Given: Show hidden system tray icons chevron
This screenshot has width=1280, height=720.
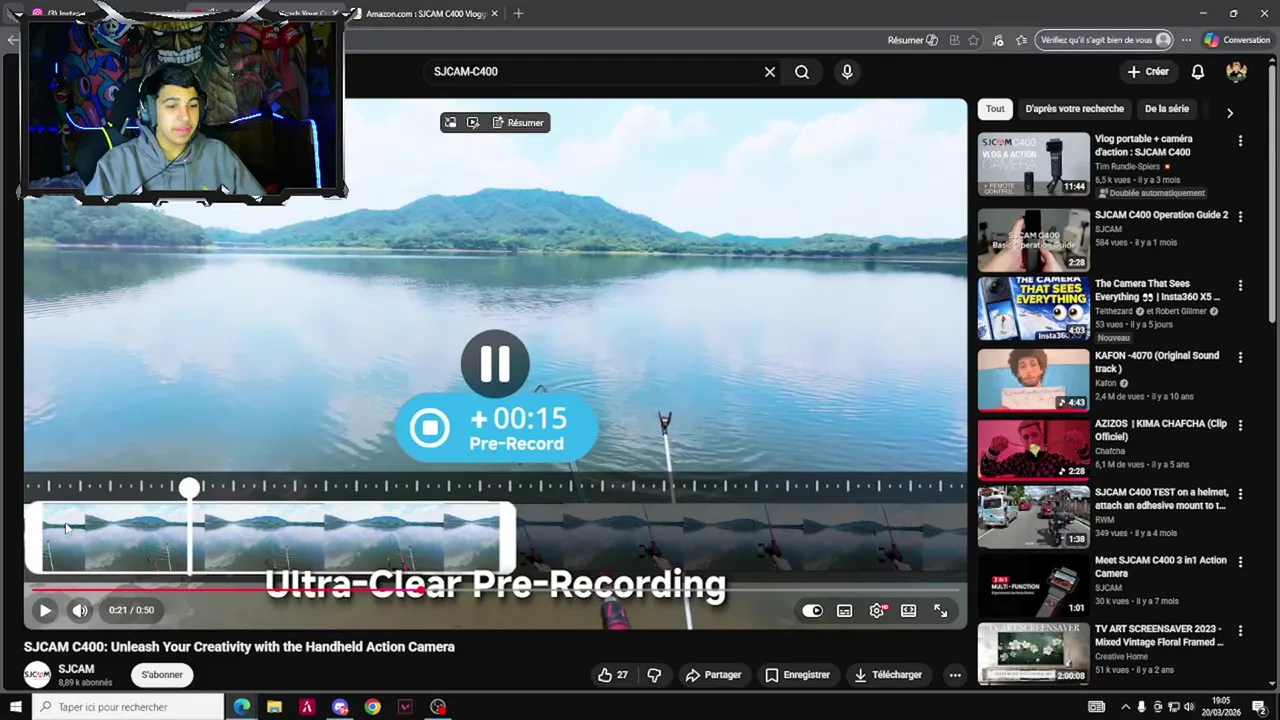Looking at the screenshot, I should point(1125,707).
